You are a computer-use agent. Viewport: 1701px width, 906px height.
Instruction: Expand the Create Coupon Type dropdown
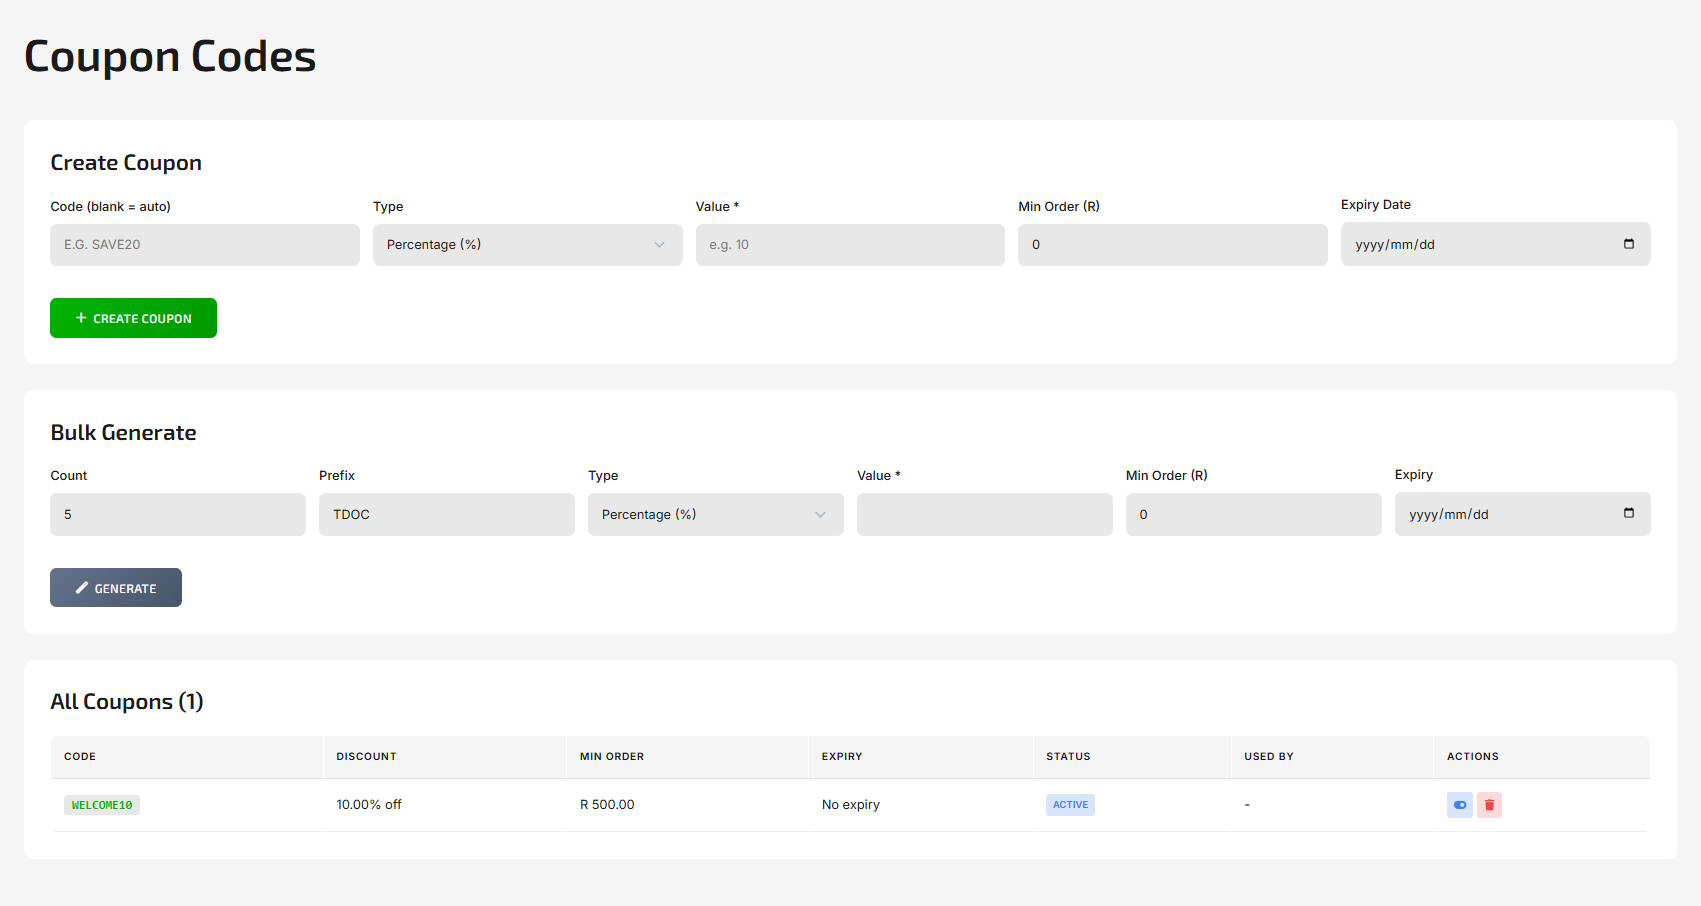tap(527, 245)
